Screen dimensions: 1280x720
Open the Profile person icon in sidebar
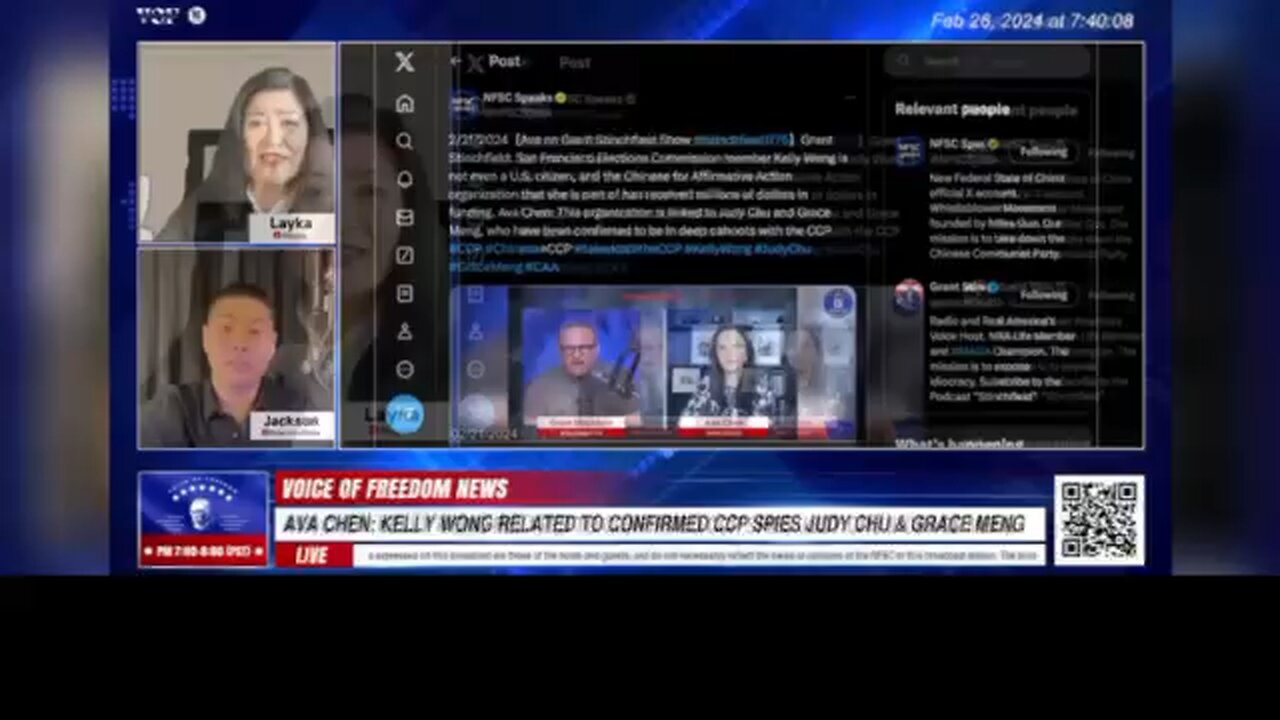click(x=404, y=331)
